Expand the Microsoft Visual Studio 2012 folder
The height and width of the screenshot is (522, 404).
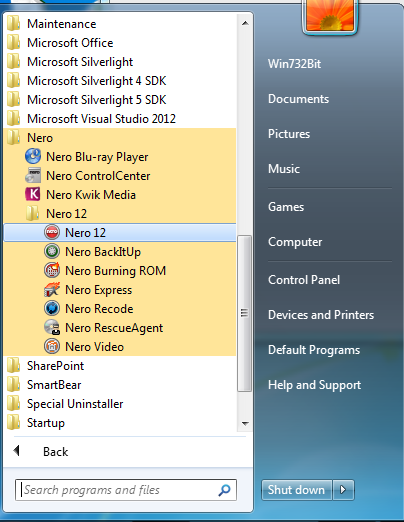coord(120,119)
